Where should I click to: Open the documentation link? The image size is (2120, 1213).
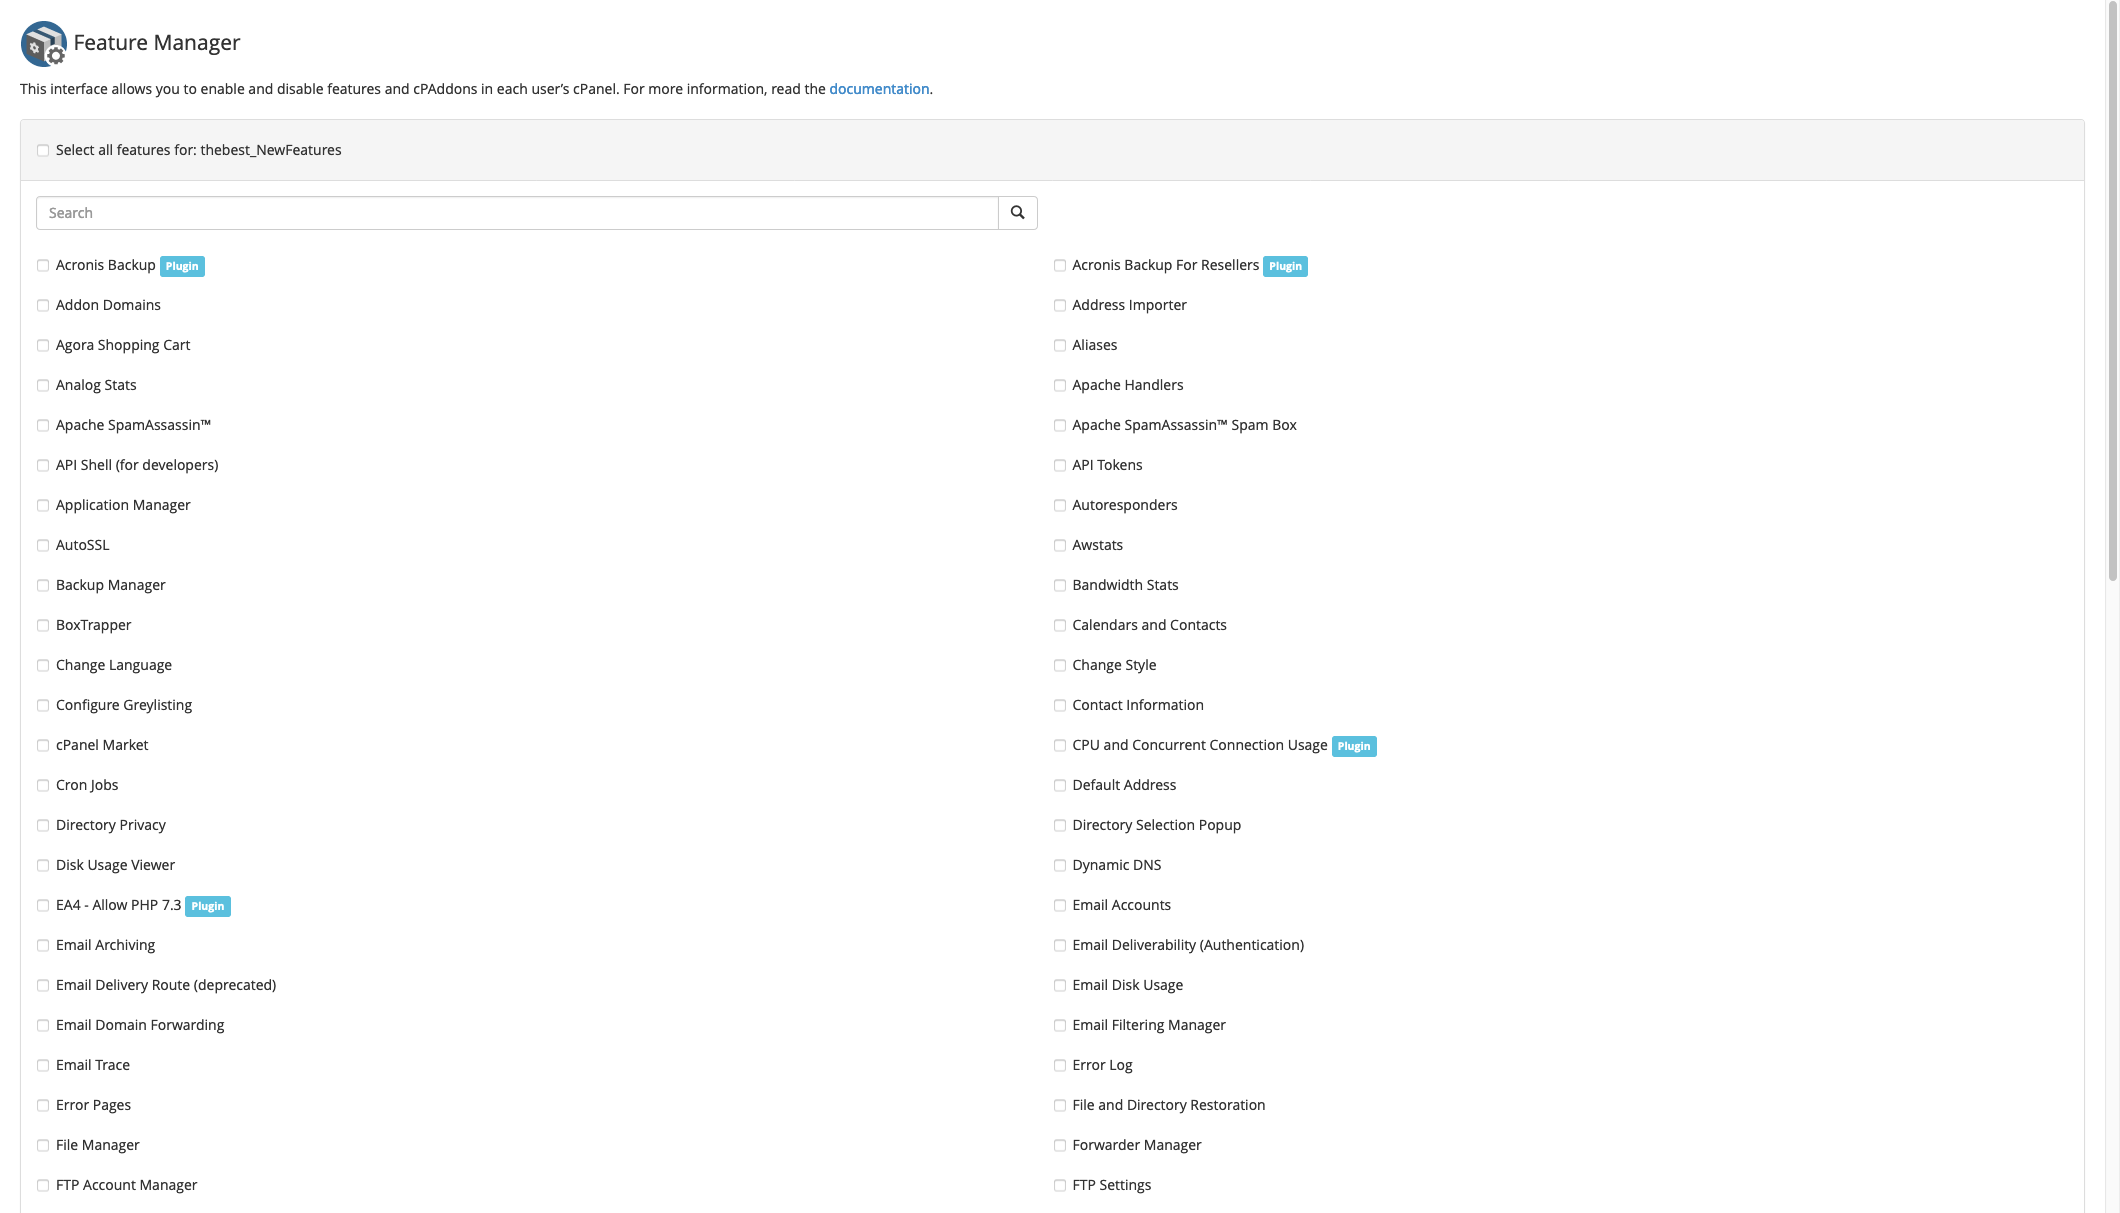tap(878, 89)
